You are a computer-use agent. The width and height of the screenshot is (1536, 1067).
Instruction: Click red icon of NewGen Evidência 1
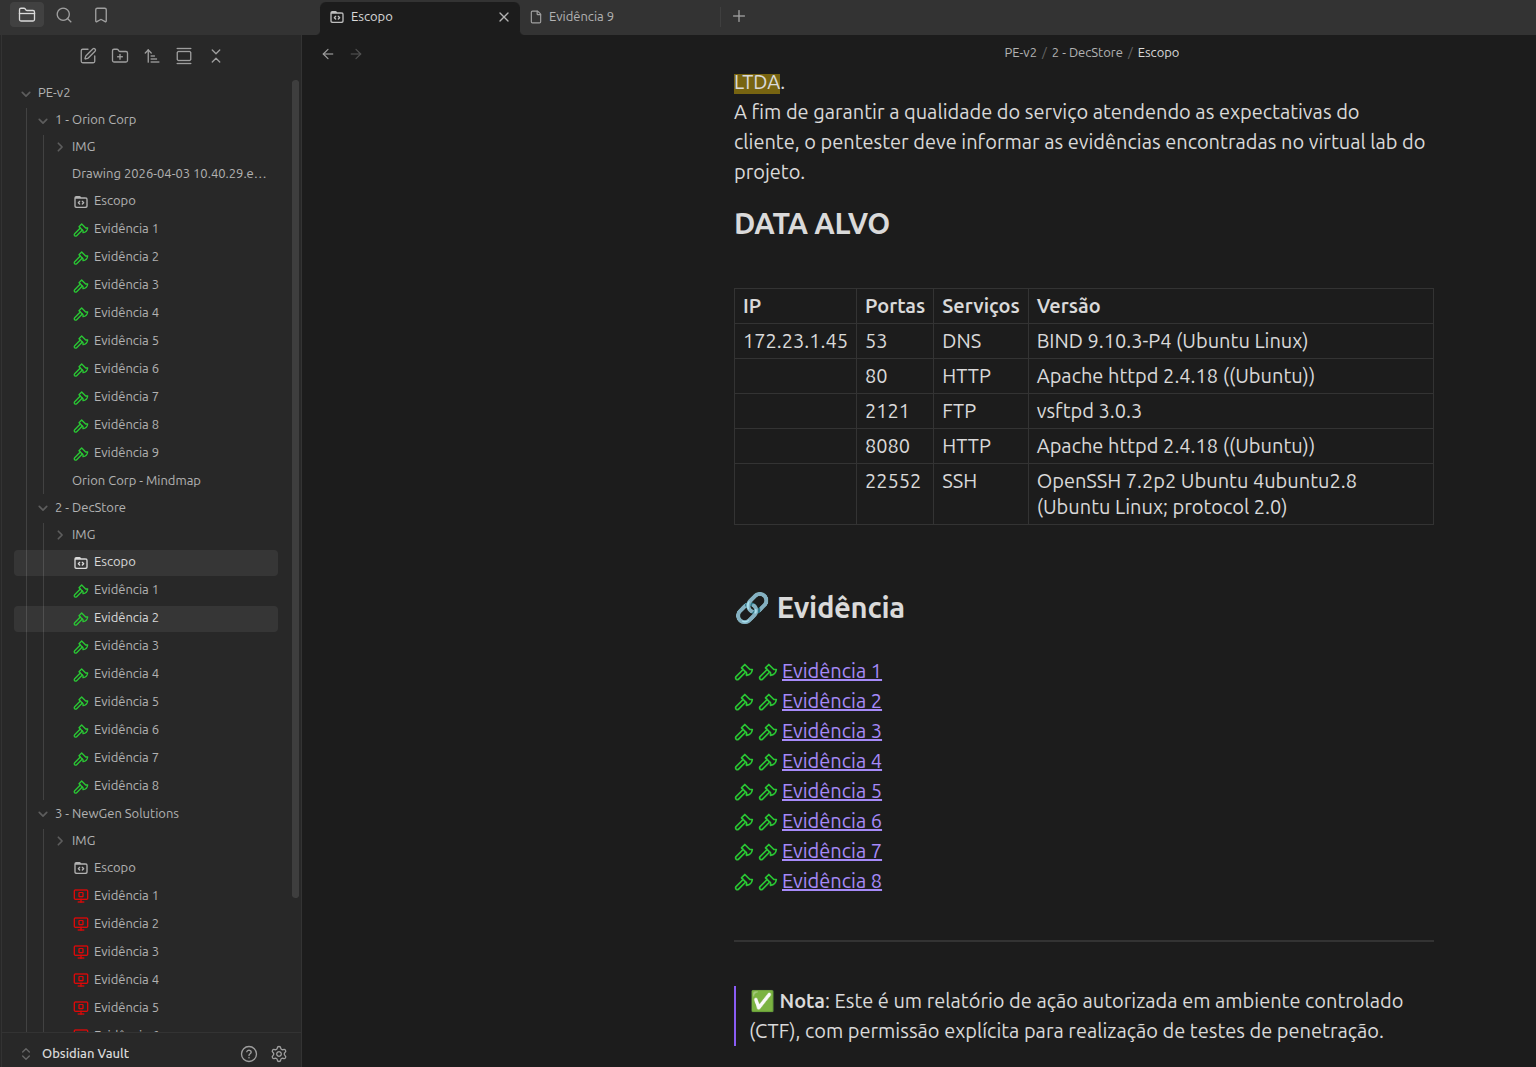tap(81, 897)
